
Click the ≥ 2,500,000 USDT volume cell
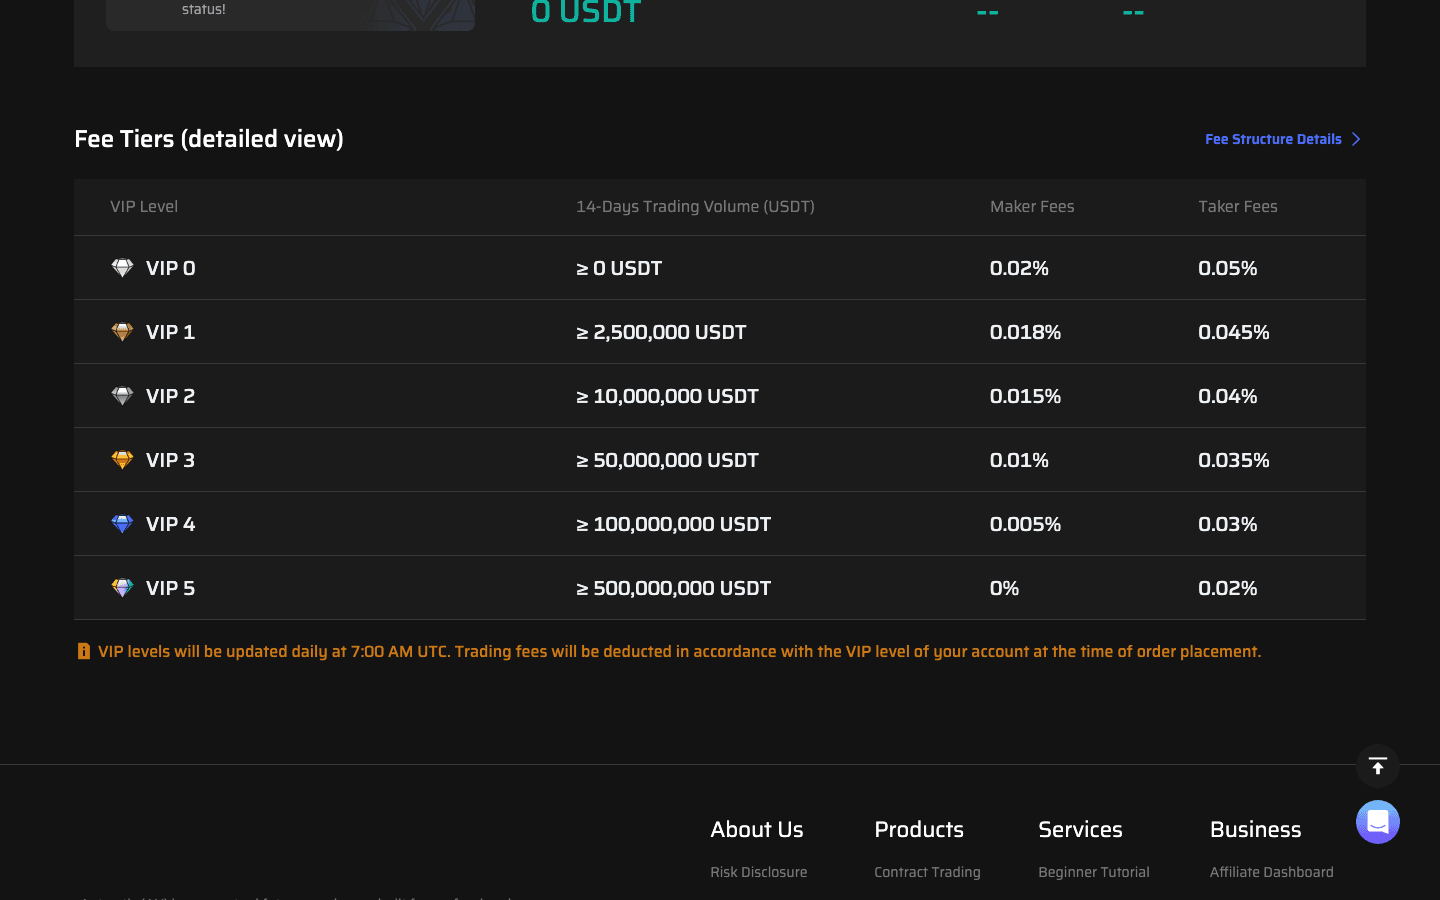click(661, 332)
